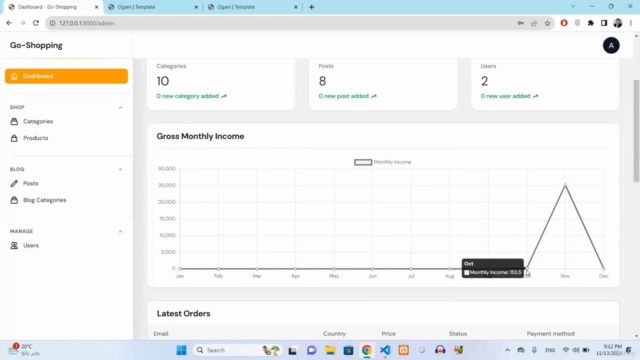
Task: Close the second Ogani | Template tab
Action: (x=296, y=7)
